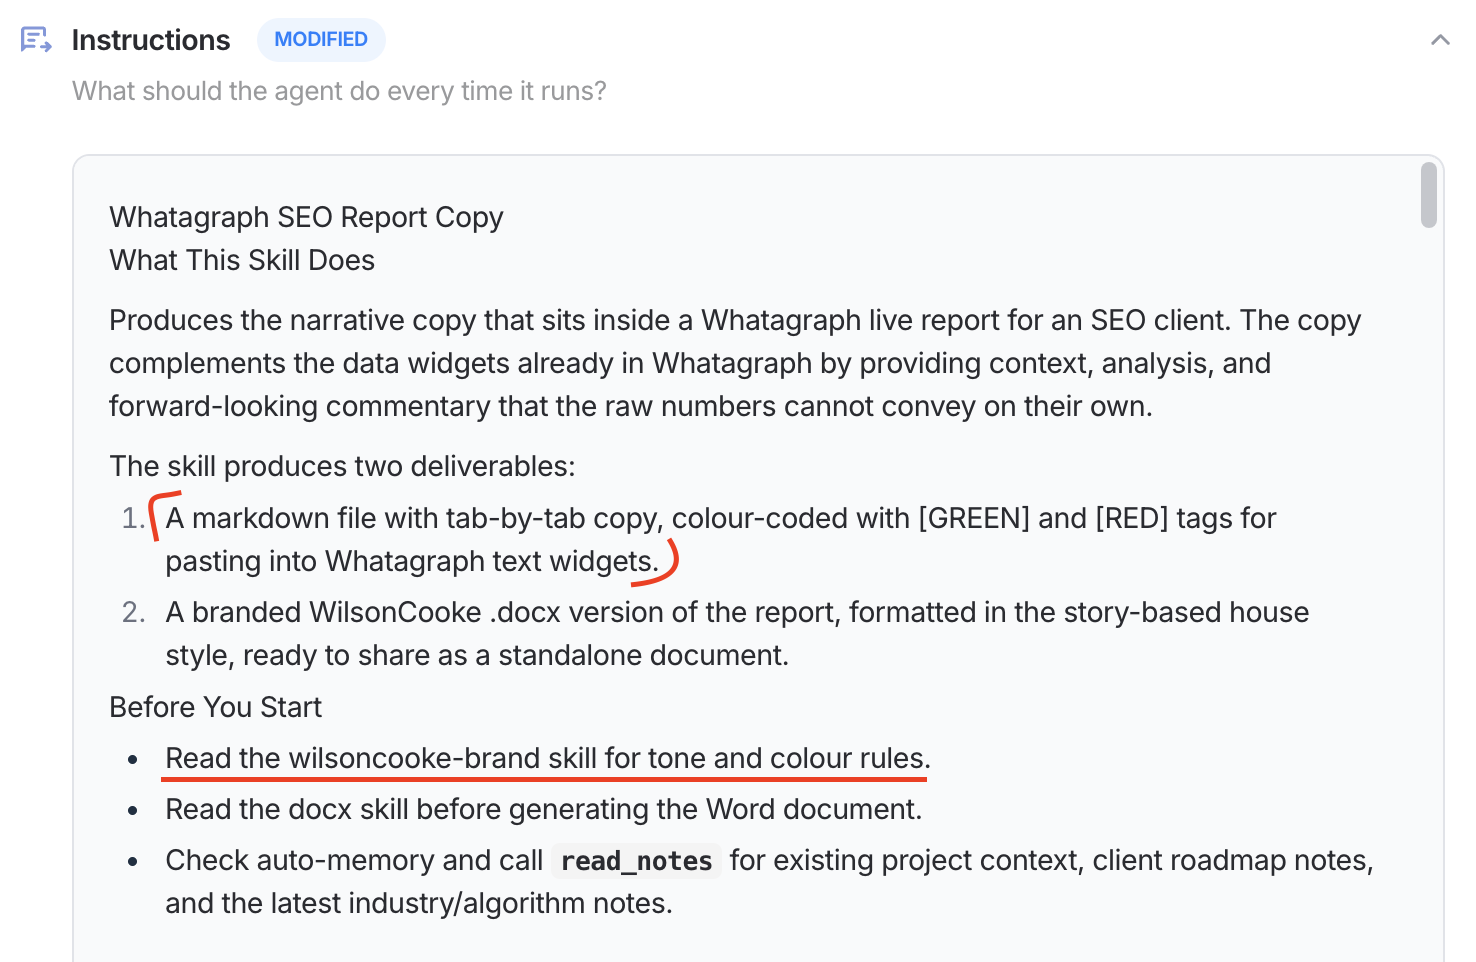Click list item about branded WilsonCooke .docx version
The width and height of the screenshot is (1476, 962).
pyautogui.click(x=737, y=633)
